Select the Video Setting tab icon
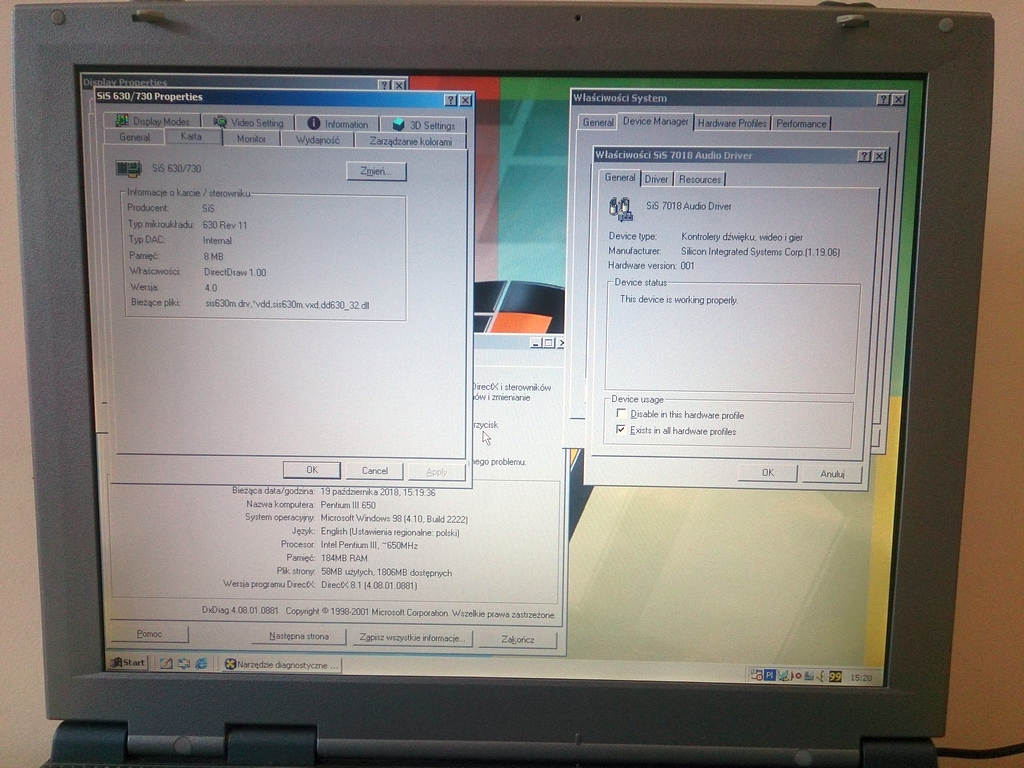 (x=220, y=122)
